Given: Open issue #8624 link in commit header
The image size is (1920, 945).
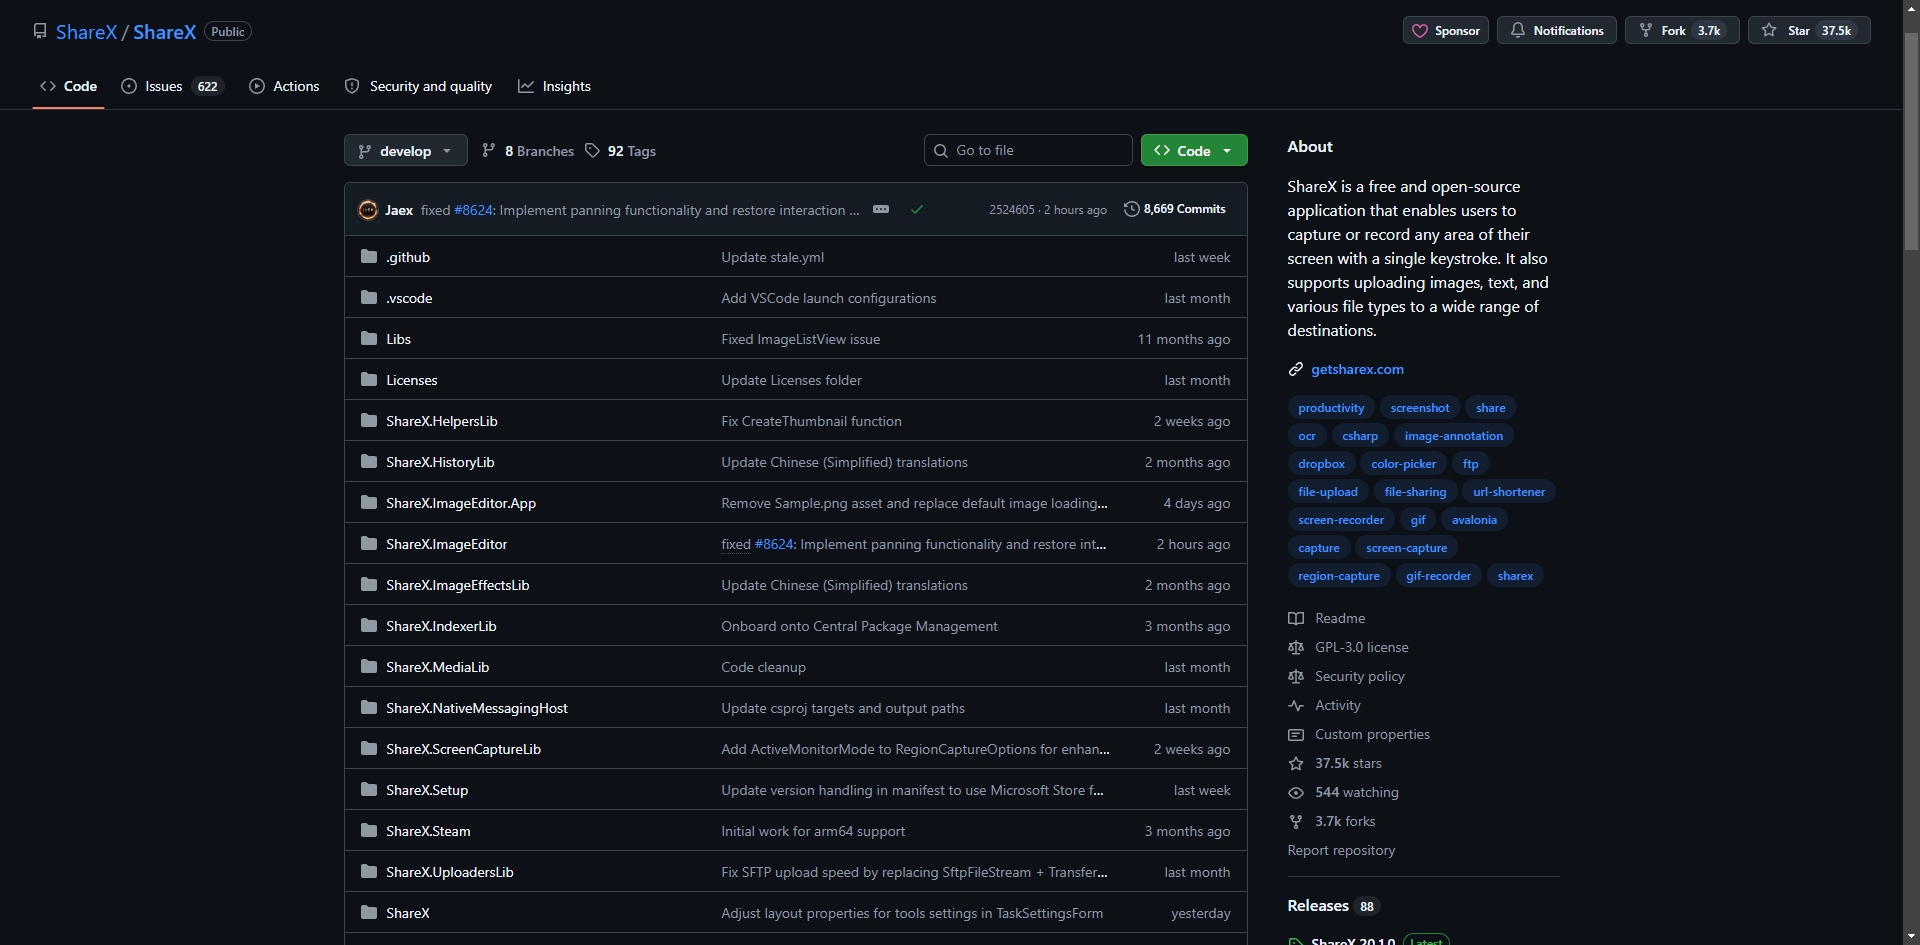Looking at the screenshot, I should tap(473, 210).
